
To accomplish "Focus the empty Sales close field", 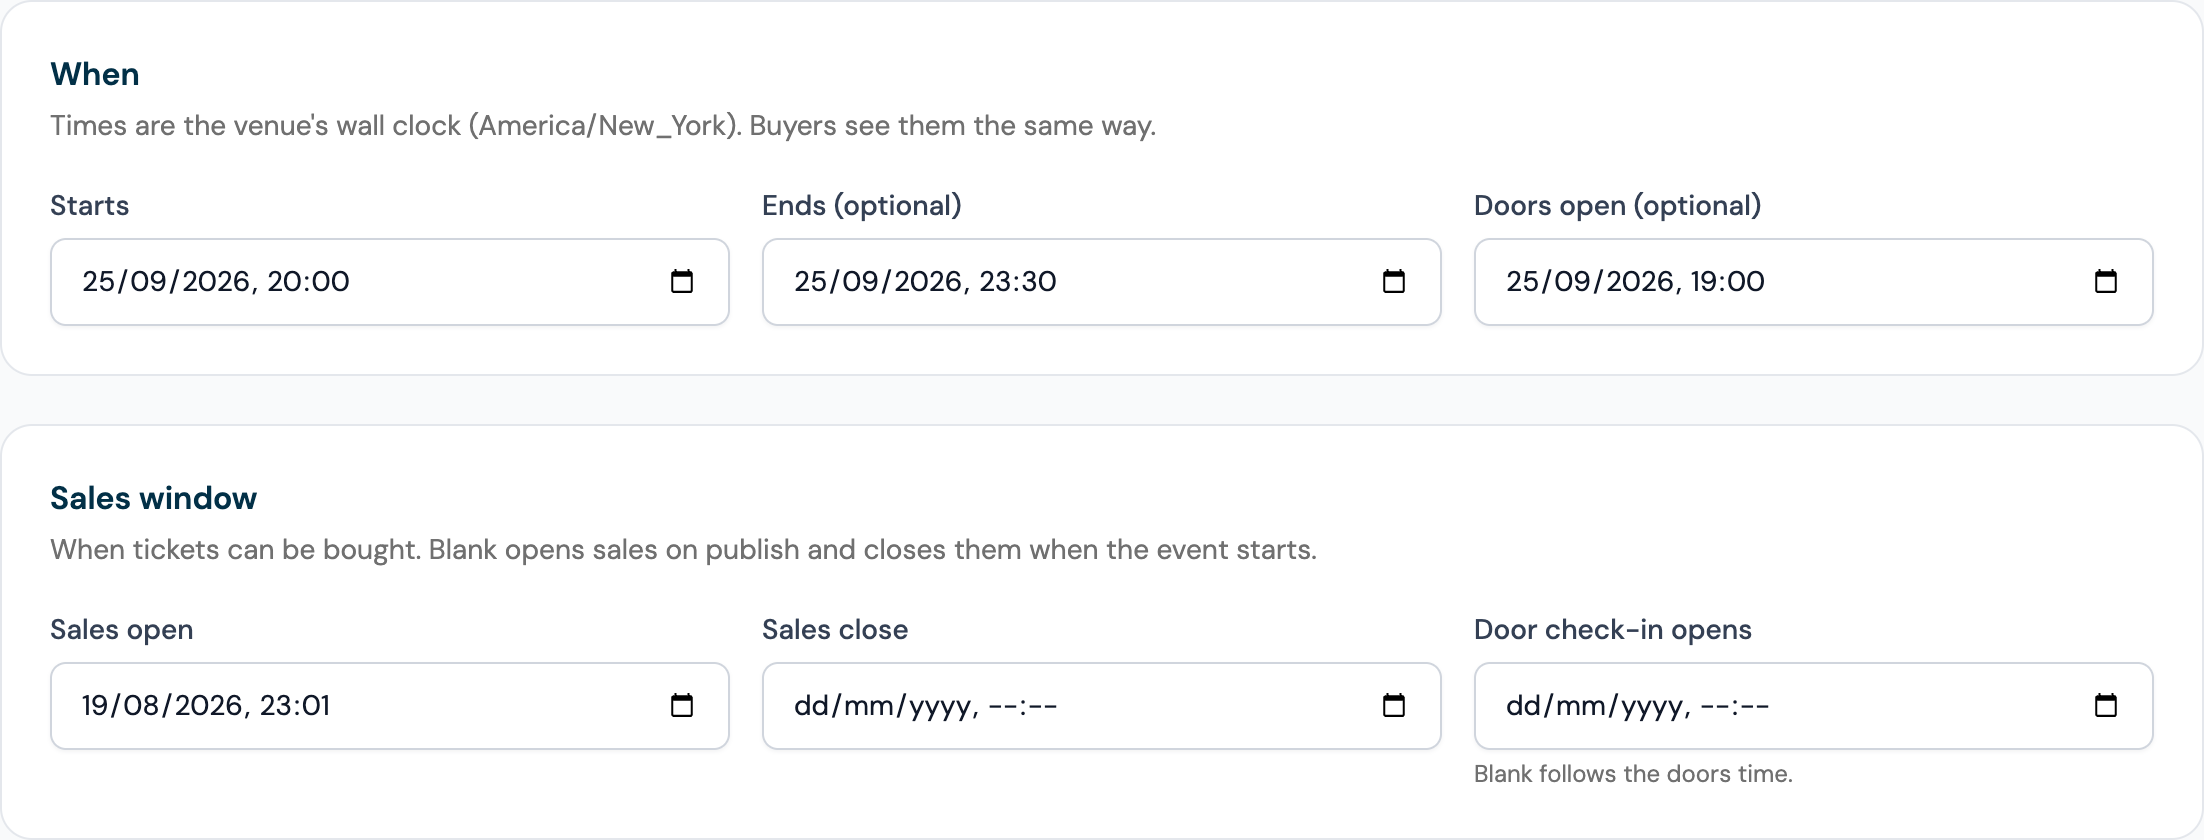I will point(1102,706).
